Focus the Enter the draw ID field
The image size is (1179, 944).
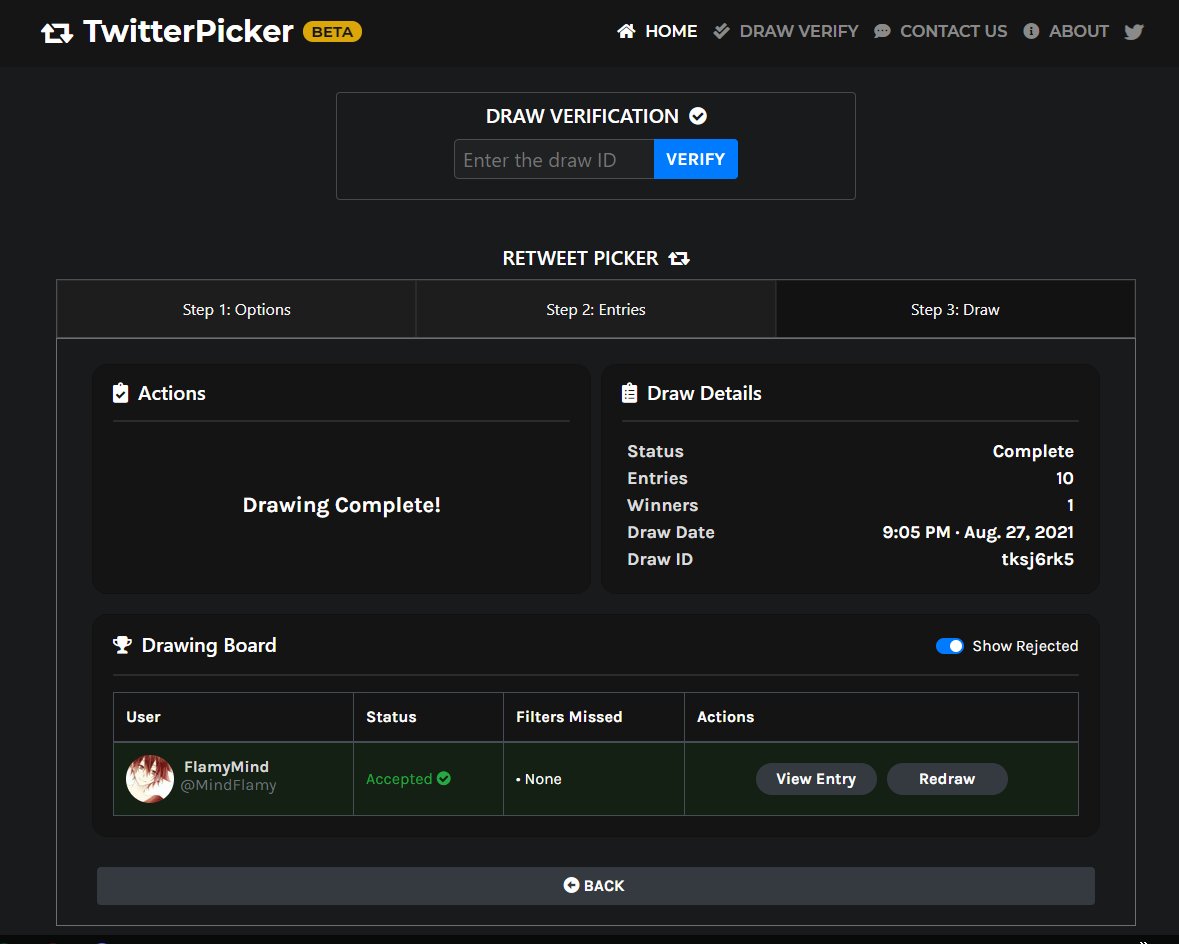[554, 159]
